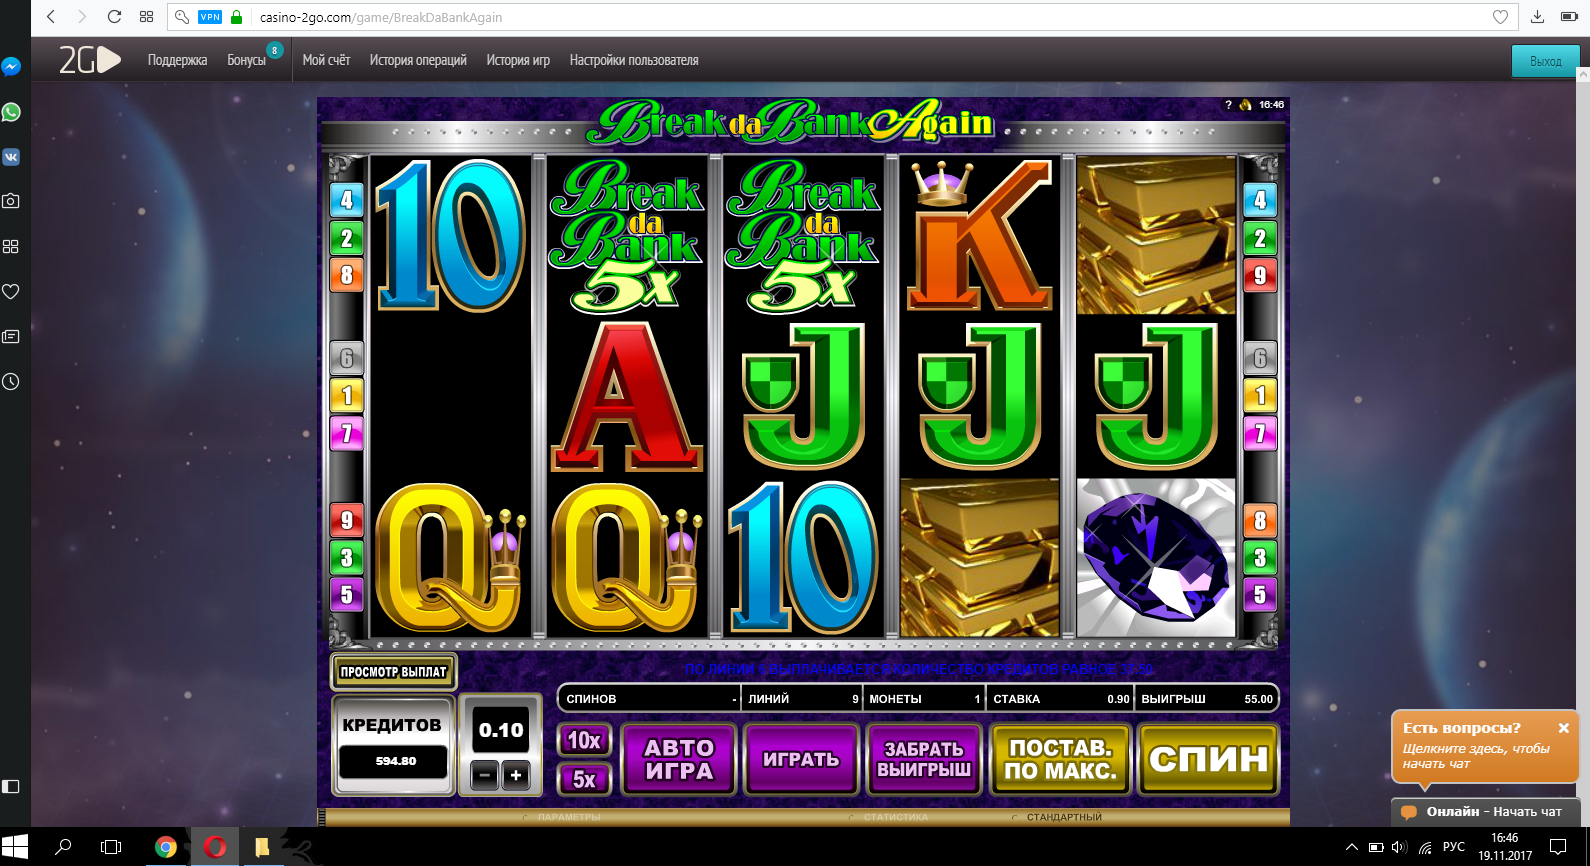The image size is (1590, 866).
Task: Reload the page
Action: tap(114, 17)
